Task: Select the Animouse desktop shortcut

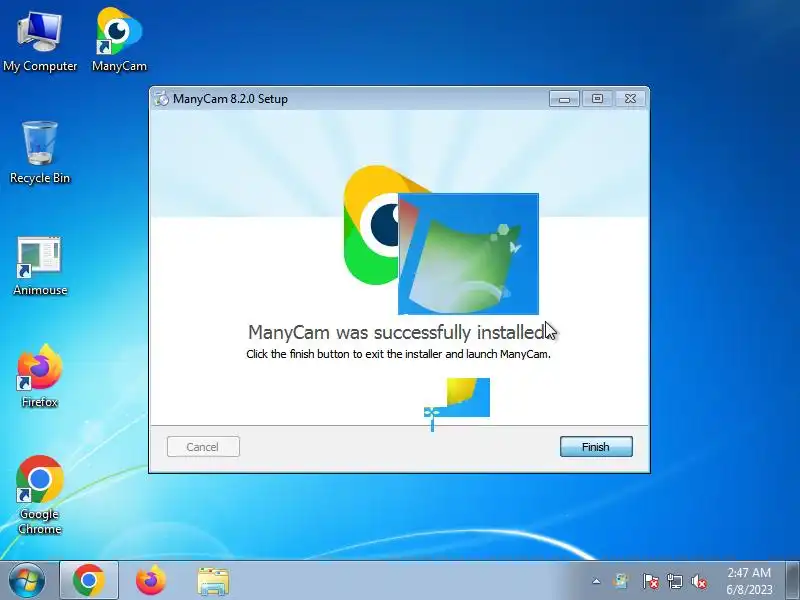Action: click(40, 265)
